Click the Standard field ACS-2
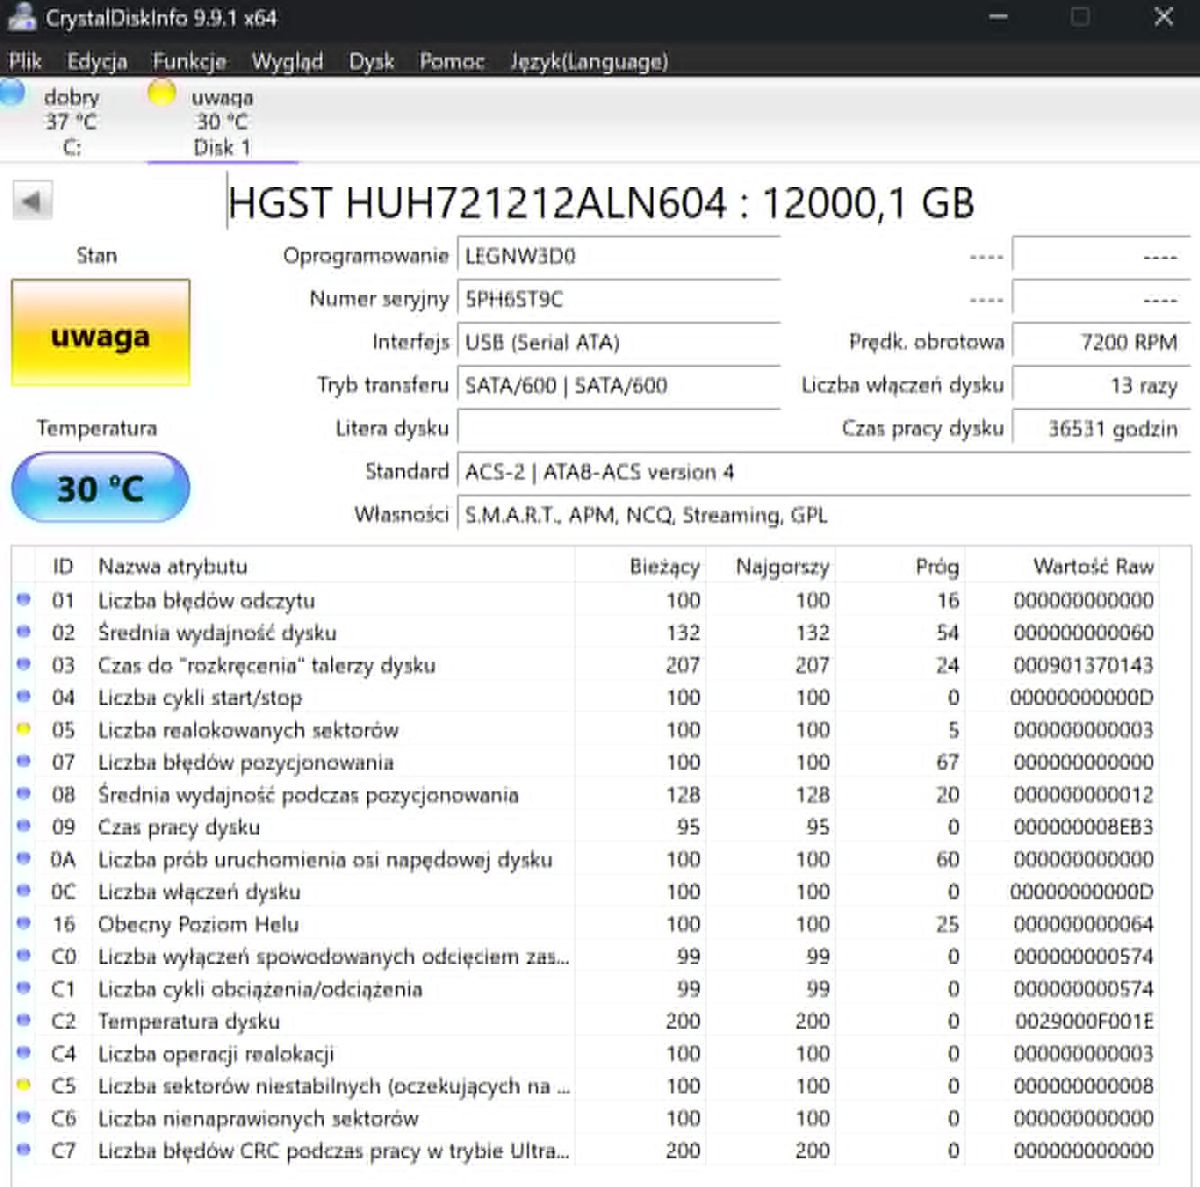Viewport: 1200px width, 1187px height. (824, 471)
